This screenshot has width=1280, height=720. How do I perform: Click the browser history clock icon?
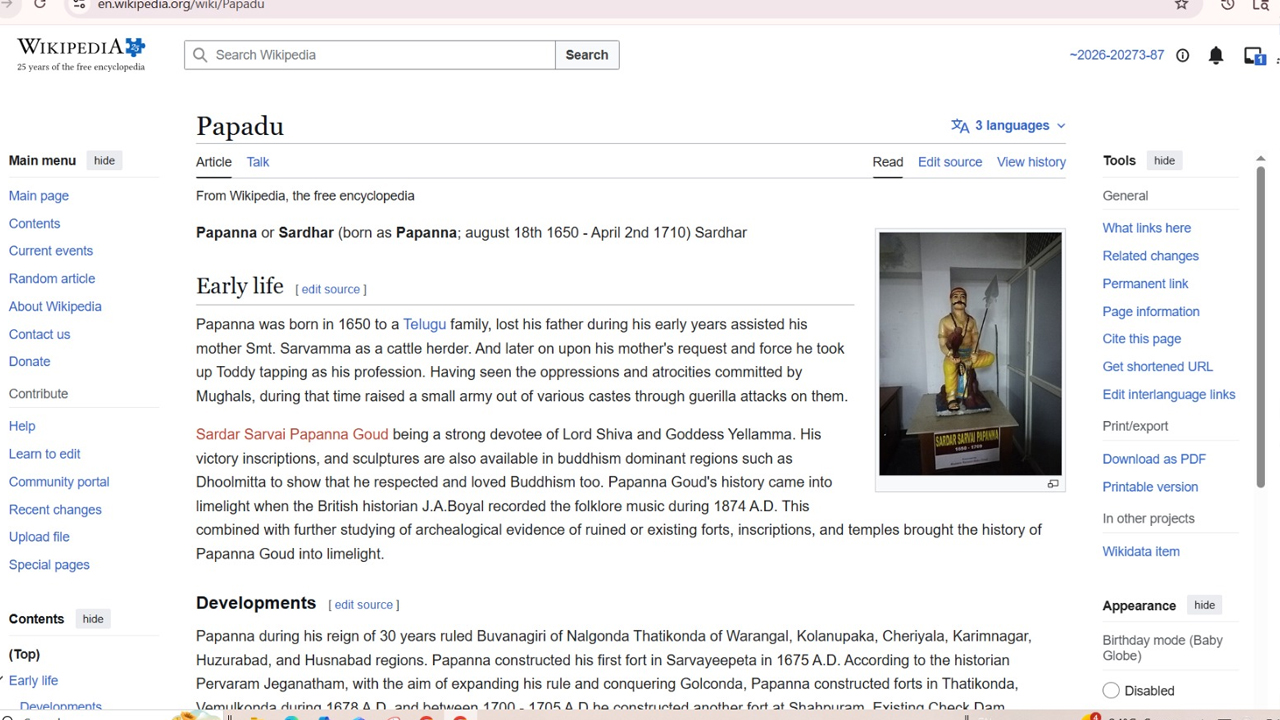point(1228,5)
